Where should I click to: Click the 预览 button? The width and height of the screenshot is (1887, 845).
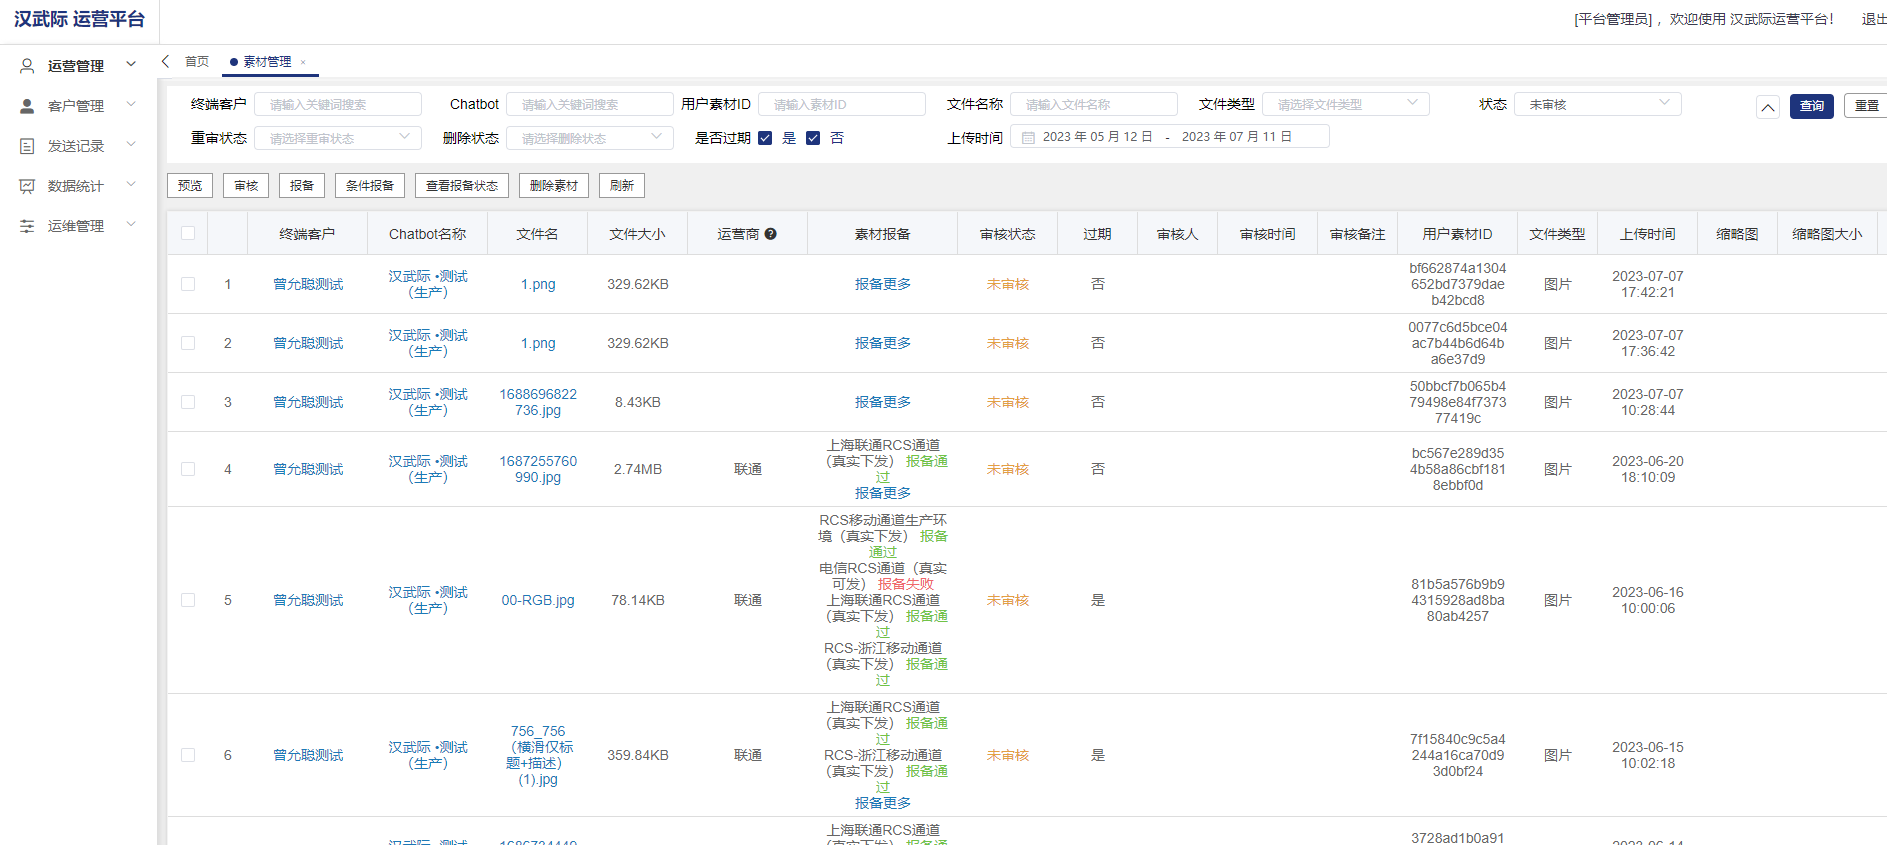(x=190, y=186)
